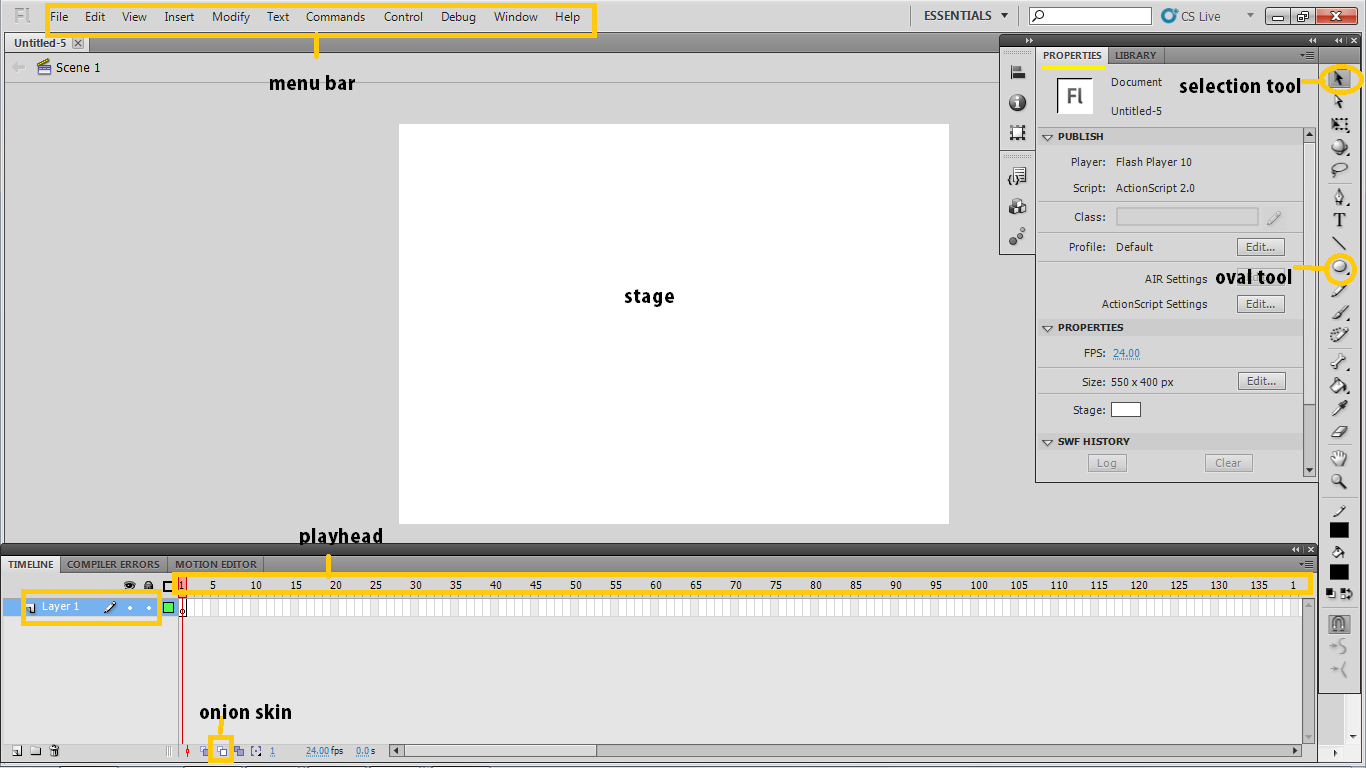The width and height of the screenshot is (1366, 768).
Task: Open the Properties panel options menu
Action: [1307, 56]
